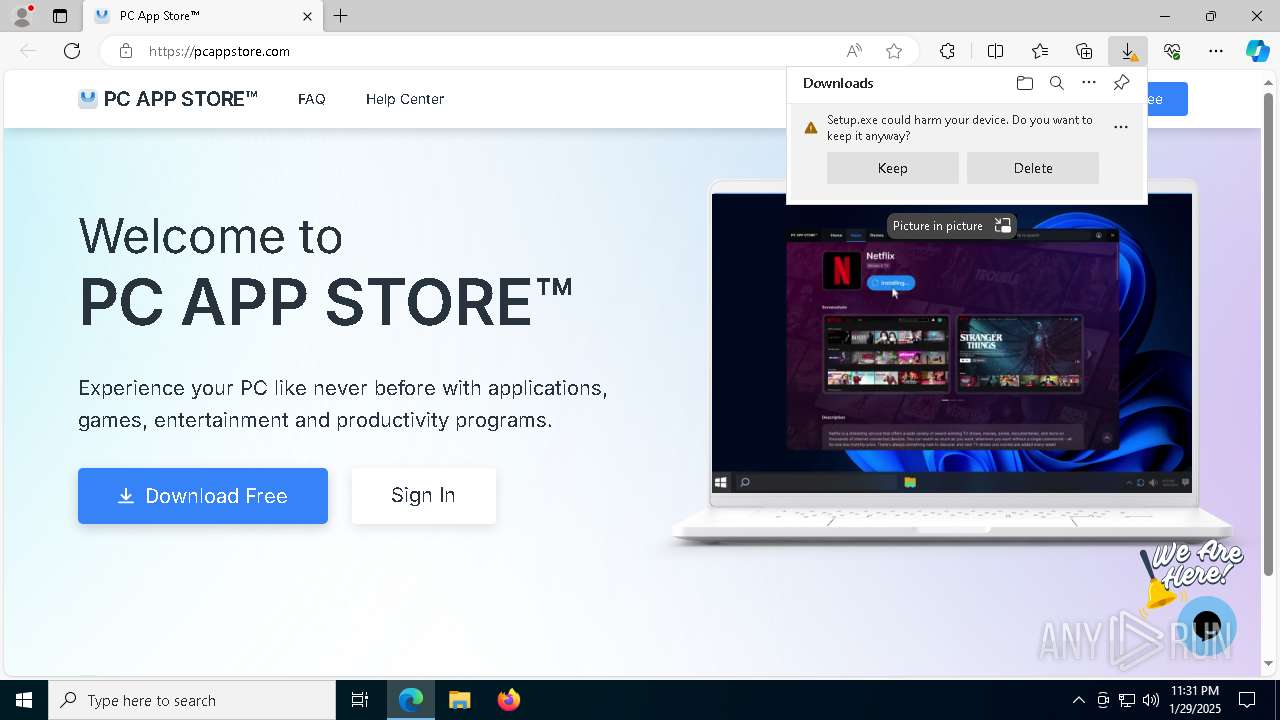Open the volume speaker icon
This screenshot has width=1280, height=720.
click(1151, 700)
